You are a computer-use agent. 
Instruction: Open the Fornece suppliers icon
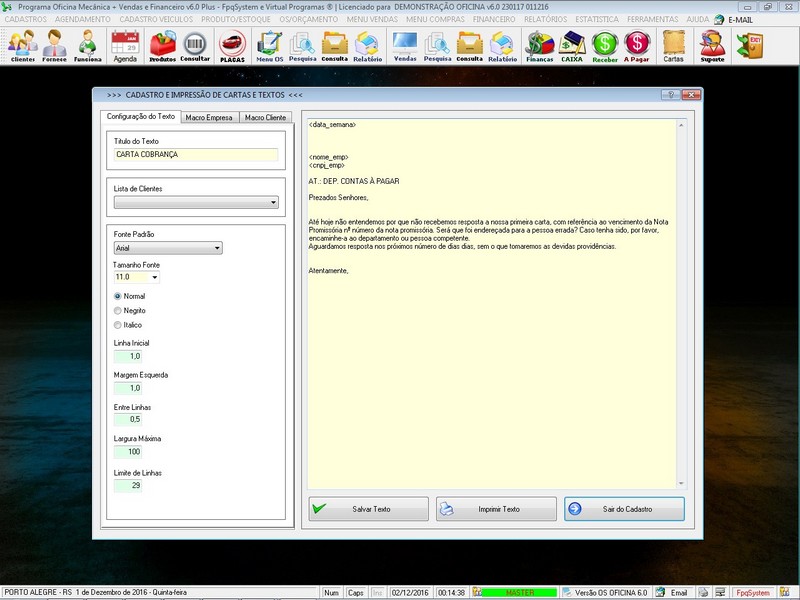55,46
